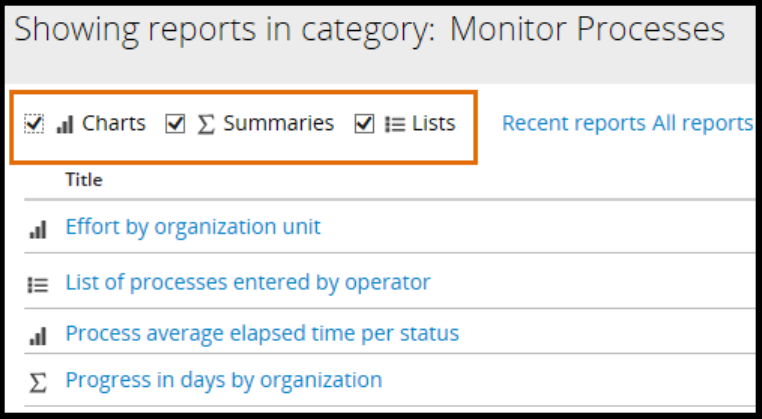Click the Title column header

(84, 180)
